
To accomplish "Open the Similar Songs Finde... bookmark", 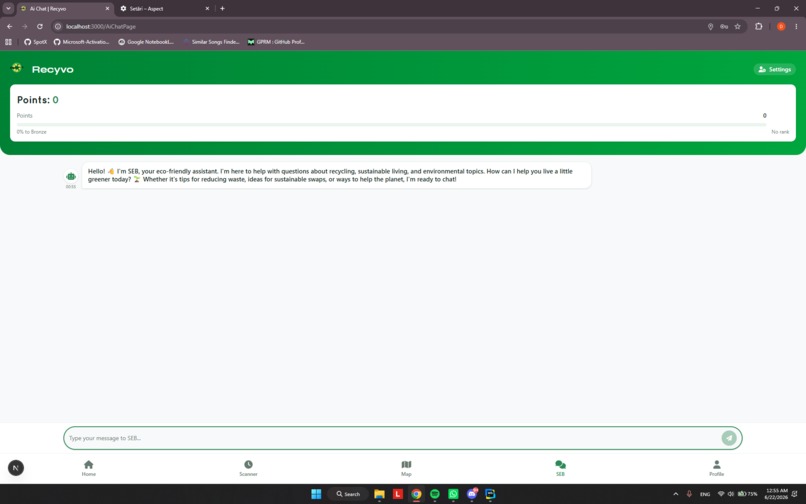I will coord(211,42).
